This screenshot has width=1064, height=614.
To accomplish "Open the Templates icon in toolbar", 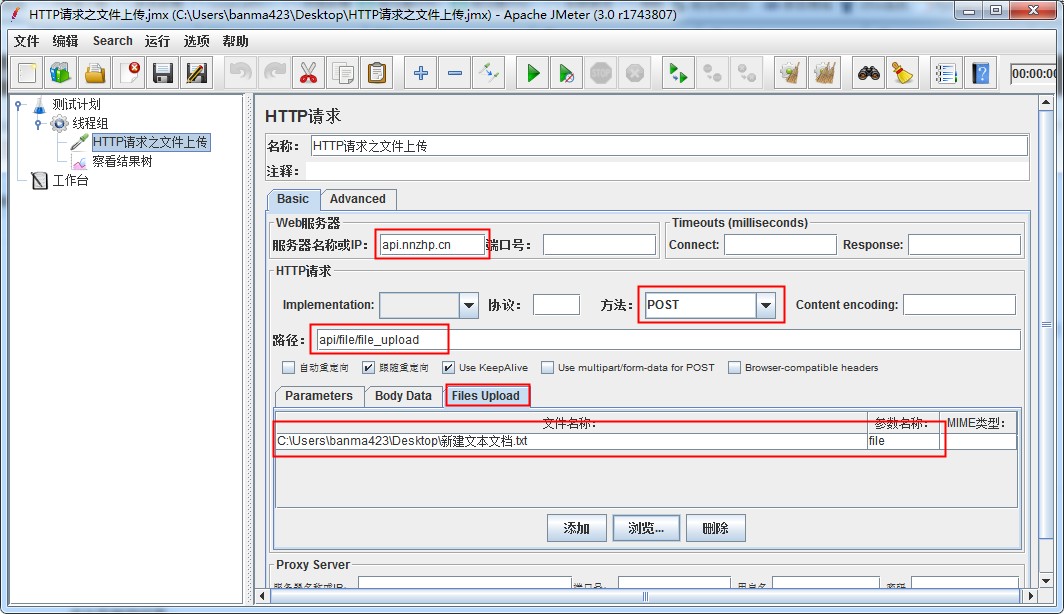I will (x=60, y=73).
